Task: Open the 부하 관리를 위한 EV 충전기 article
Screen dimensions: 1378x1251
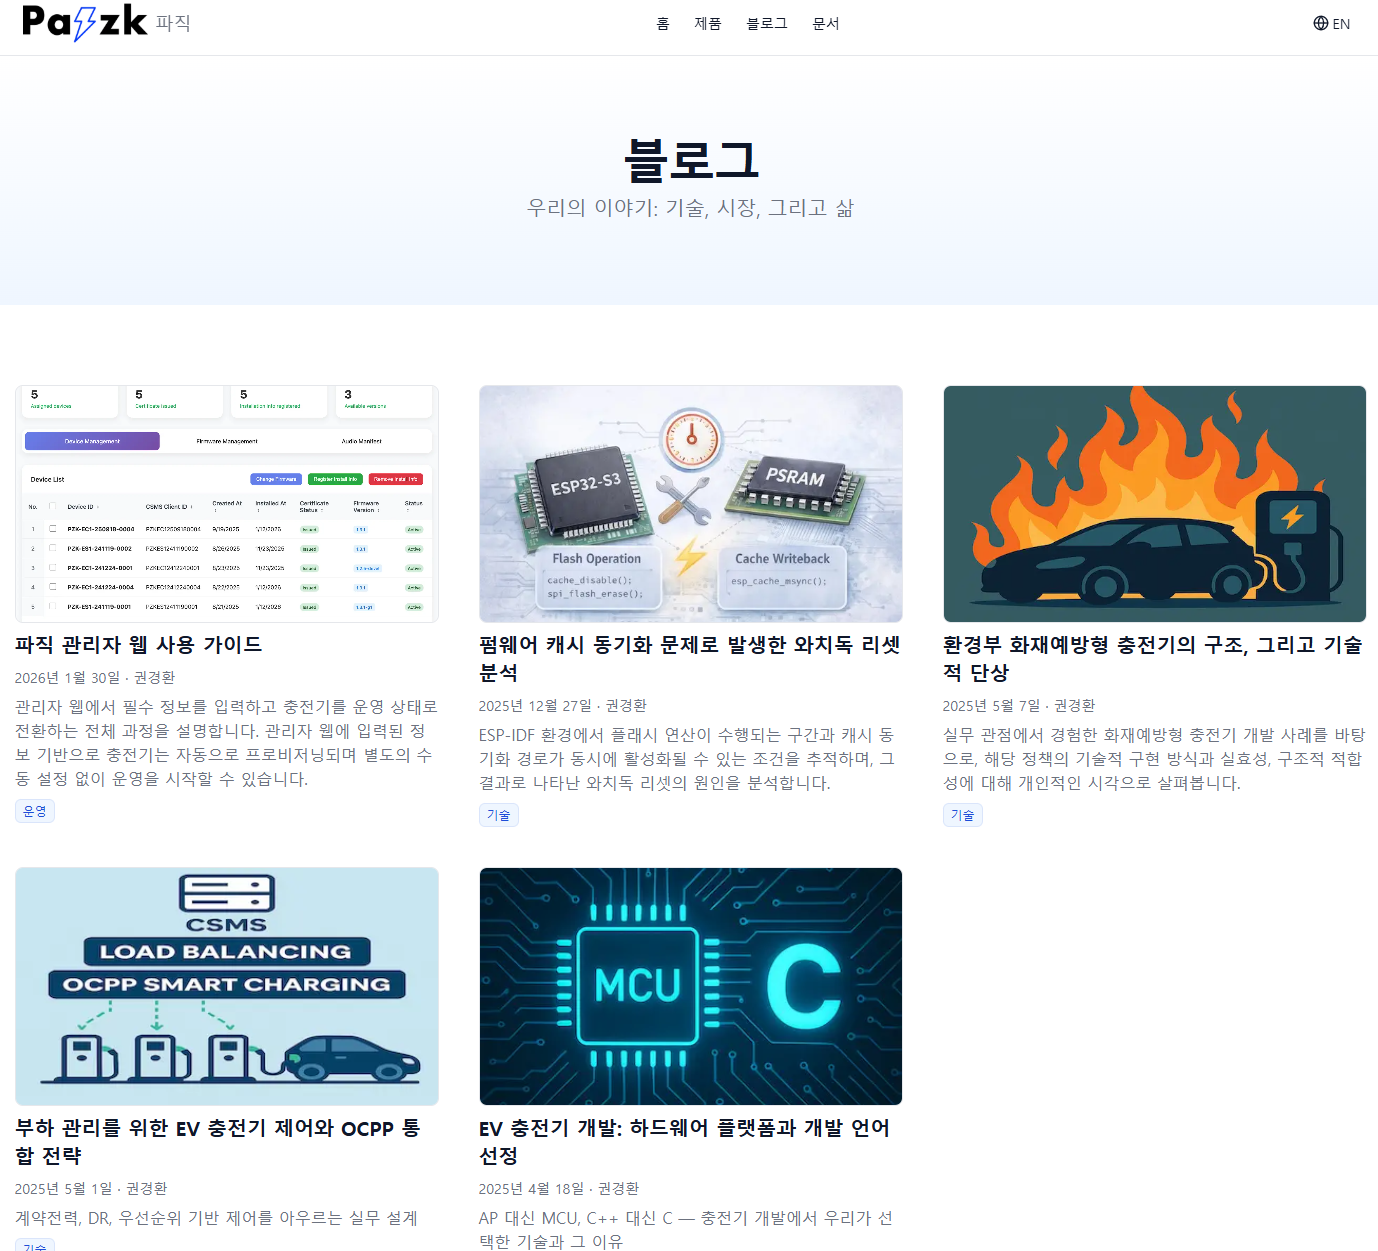Action: (217, 1142)
